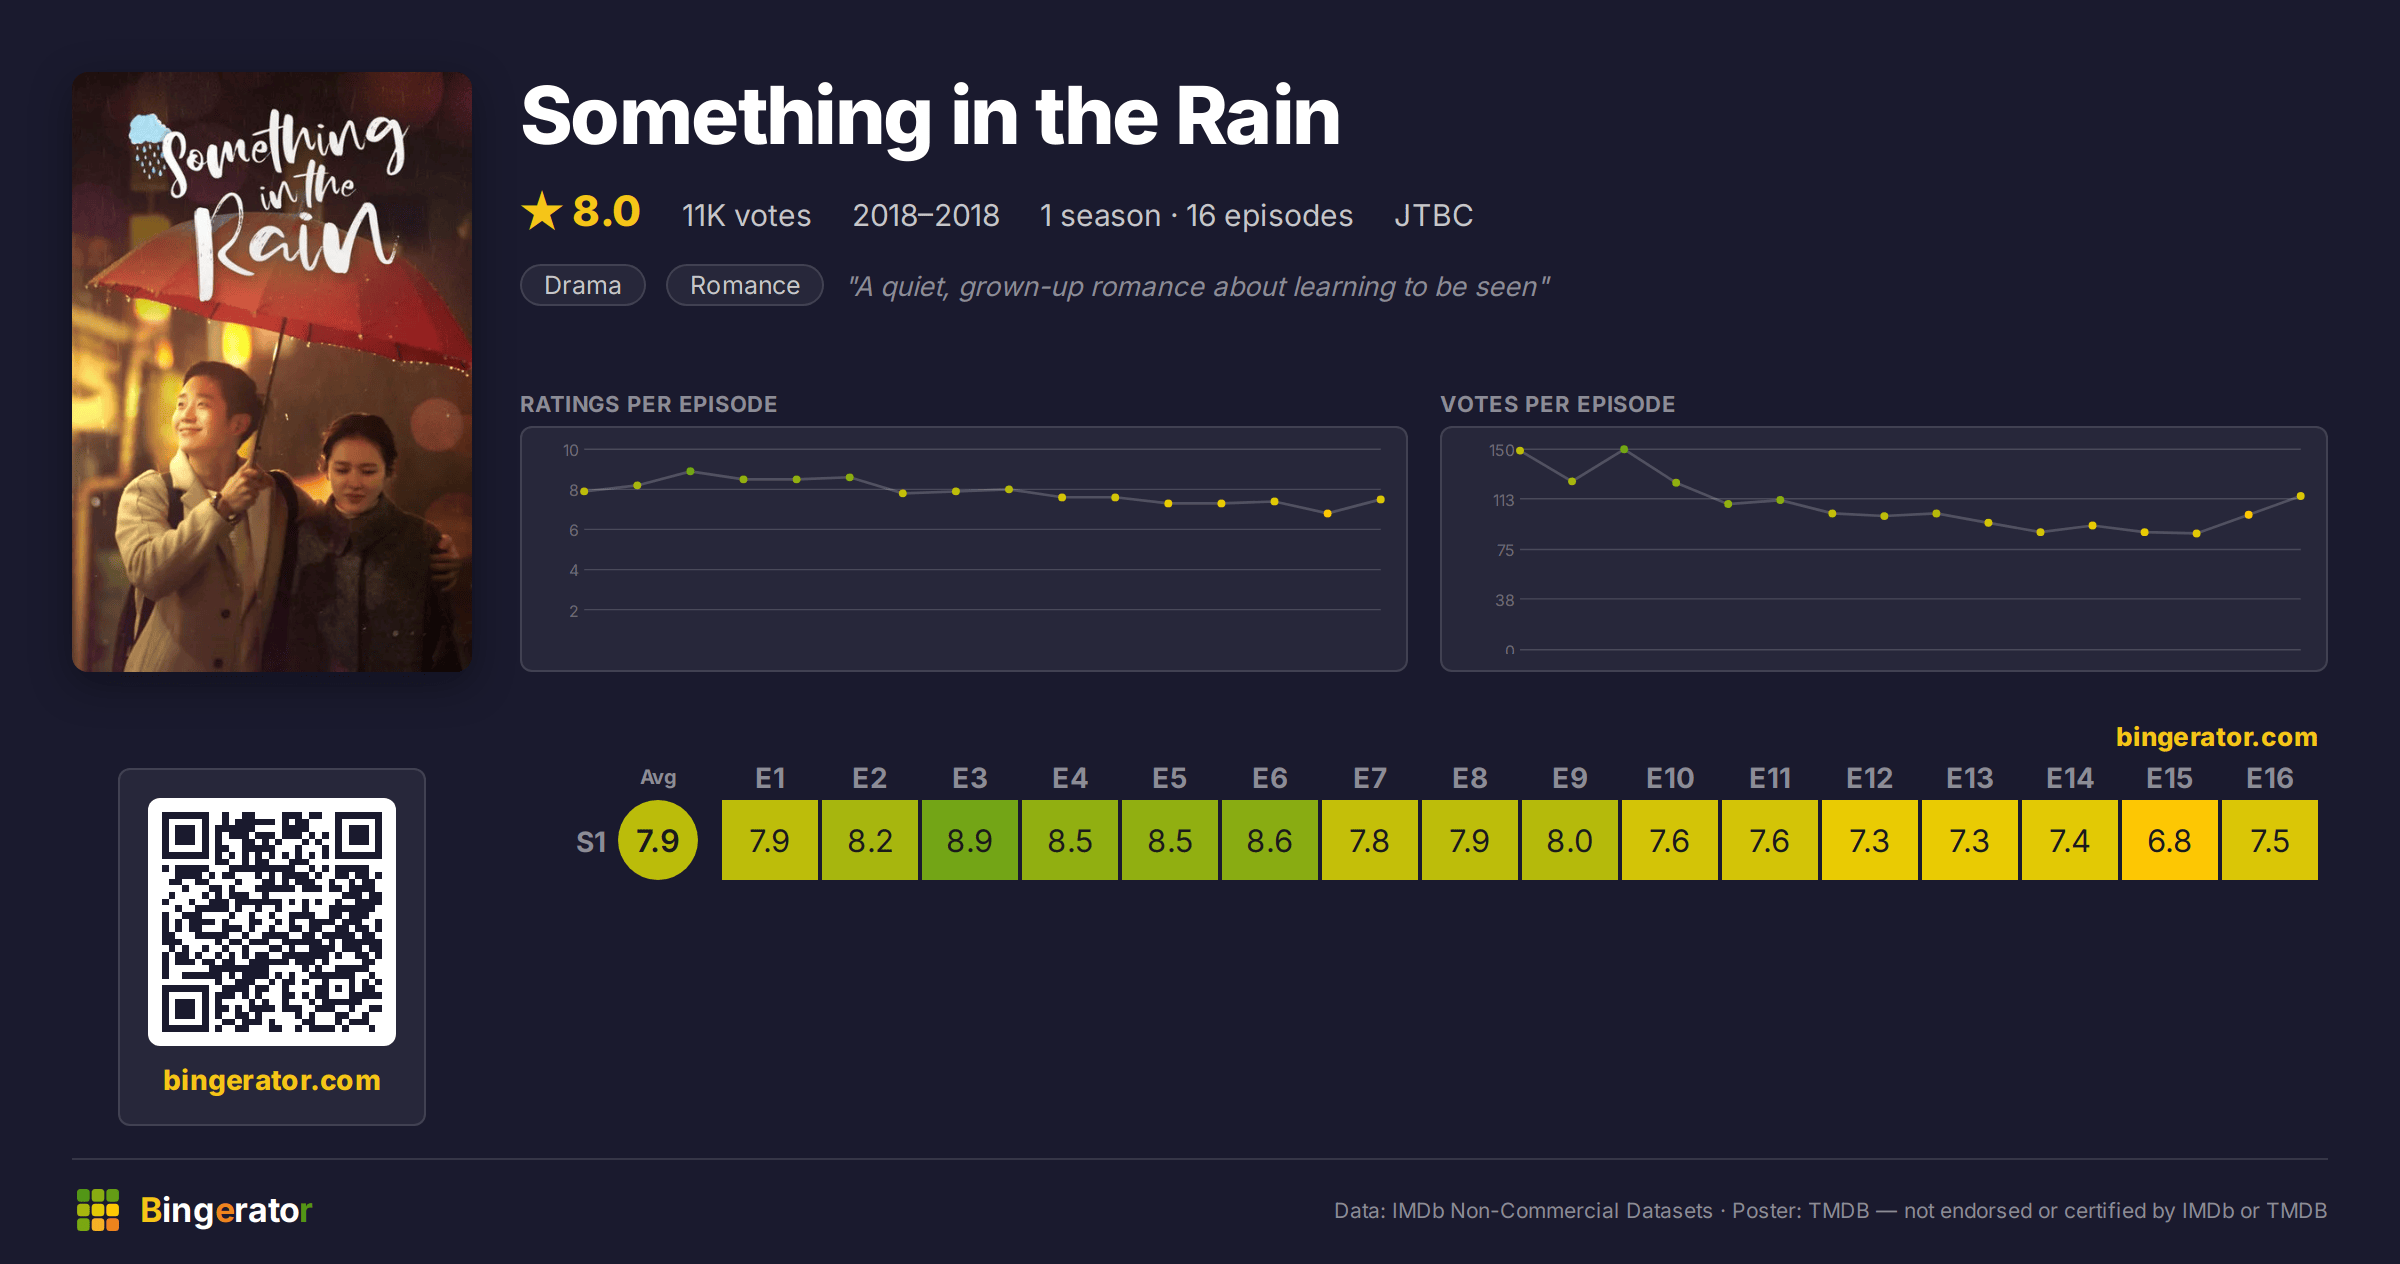Click the S1 average 7.9 circle
The height and width of the screenshot is (1264, 2400).
pyautogui.click(x=658, y=840)
